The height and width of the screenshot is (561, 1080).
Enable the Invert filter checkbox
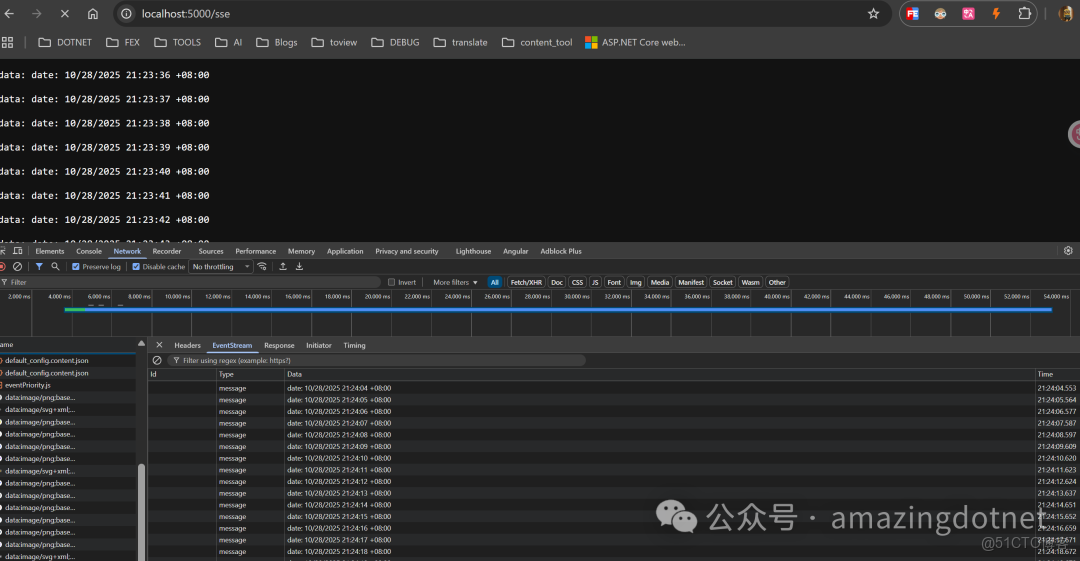coord(392,283)
